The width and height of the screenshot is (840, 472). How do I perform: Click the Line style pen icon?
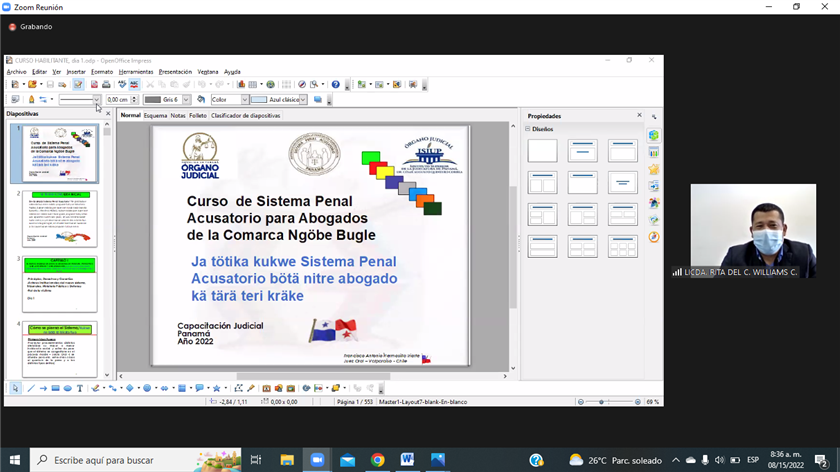pyautogui.click(x=31, y=100)
